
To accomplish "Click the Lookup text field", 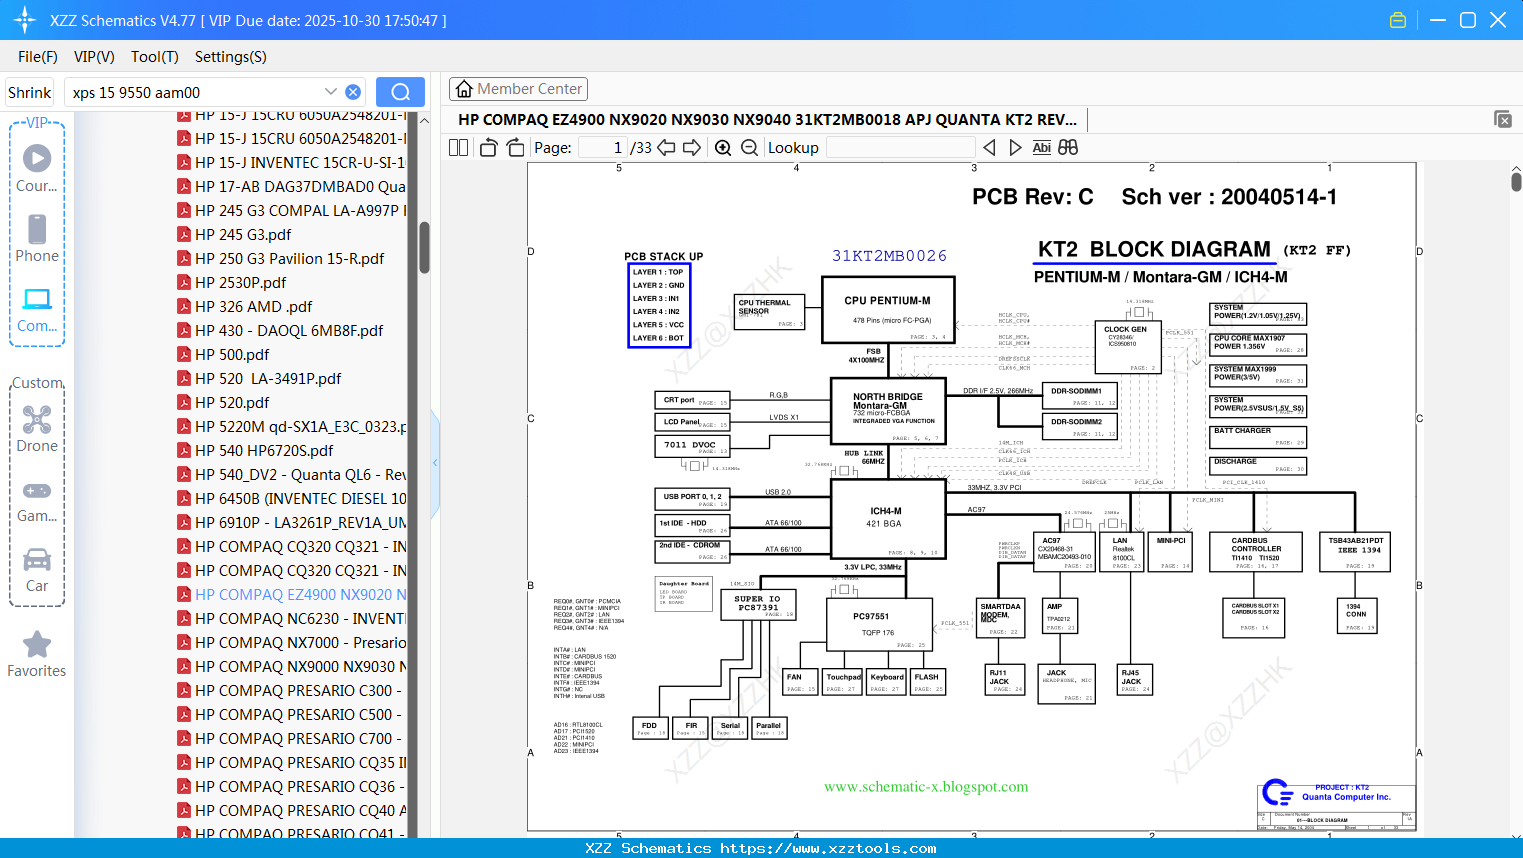I will pos(900,147).
